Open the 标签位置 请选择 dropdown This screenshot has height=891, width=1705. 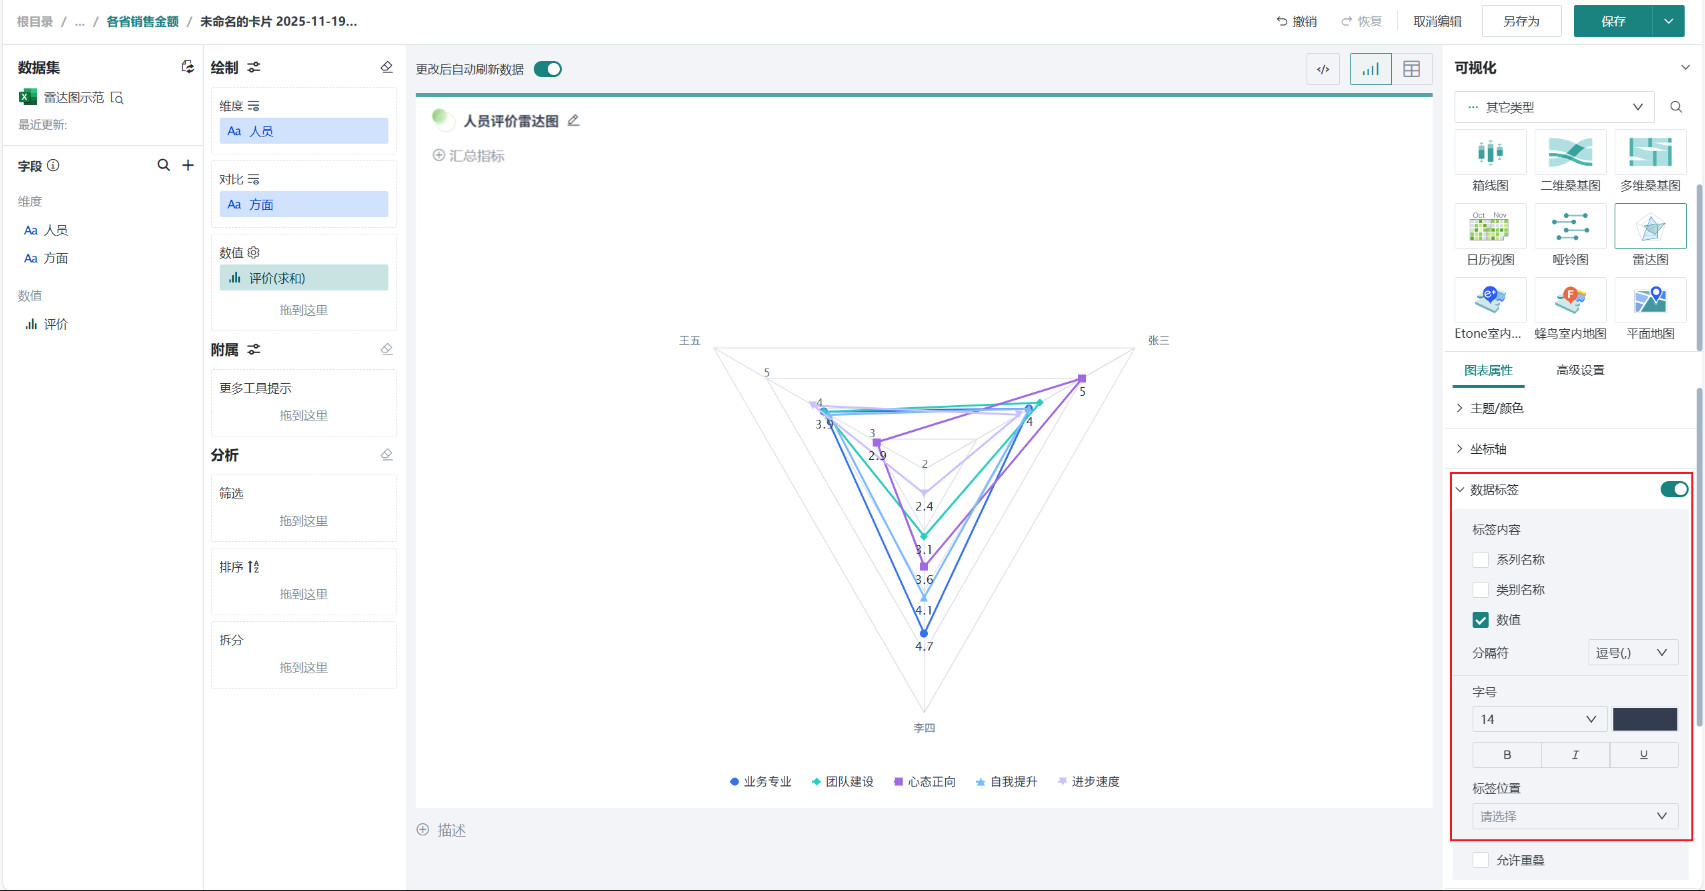[x=1574, y=816]
